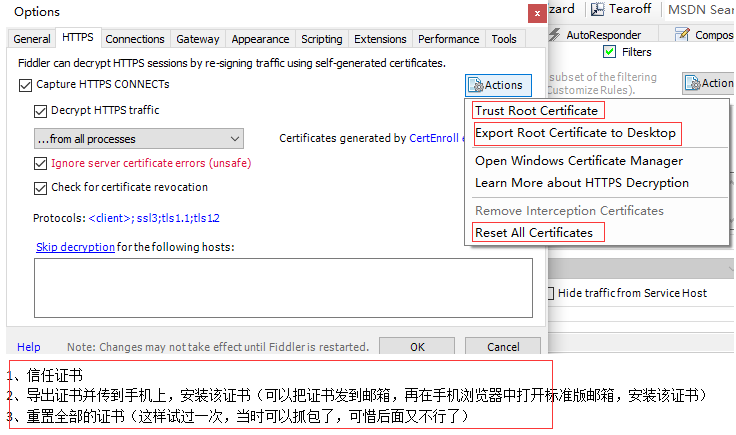Click the Skip decryption link
The height and width of the screenshot is (435, 736).
(x=75, y=247)
